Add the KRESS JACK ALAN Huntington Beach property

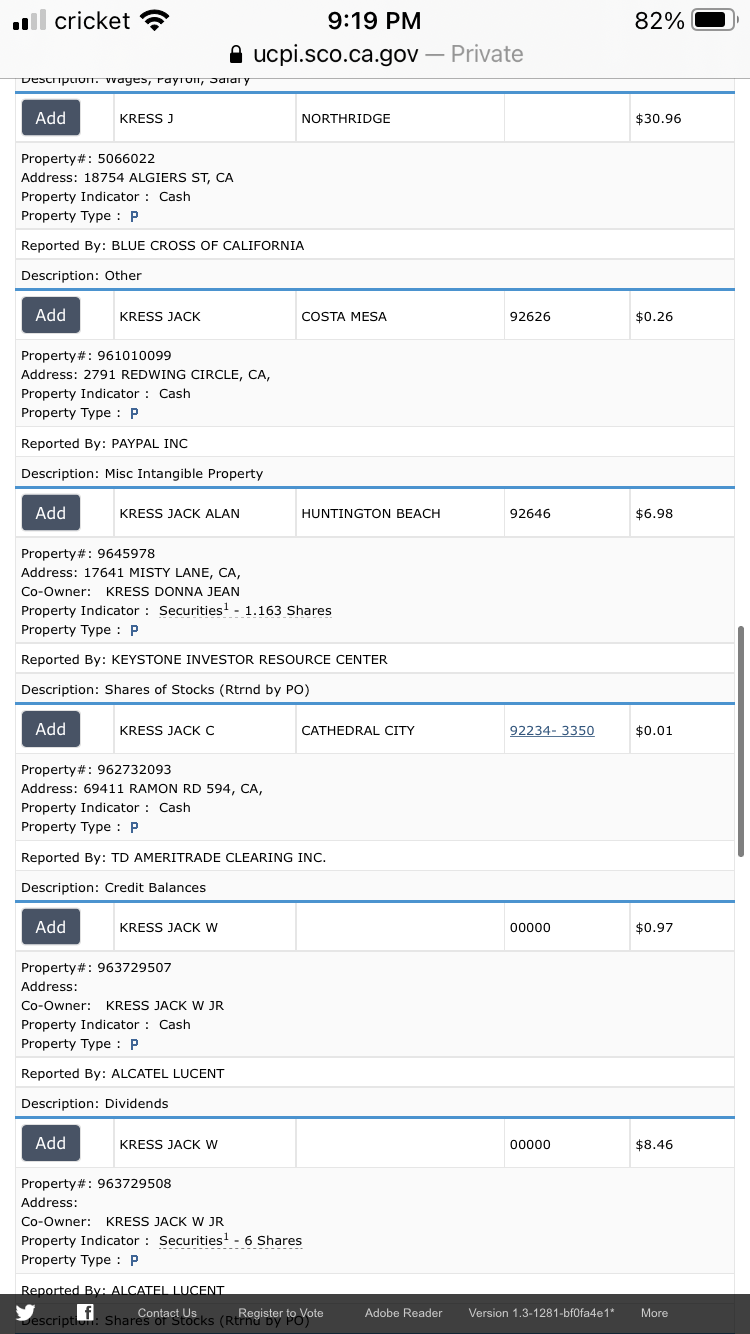51,513
